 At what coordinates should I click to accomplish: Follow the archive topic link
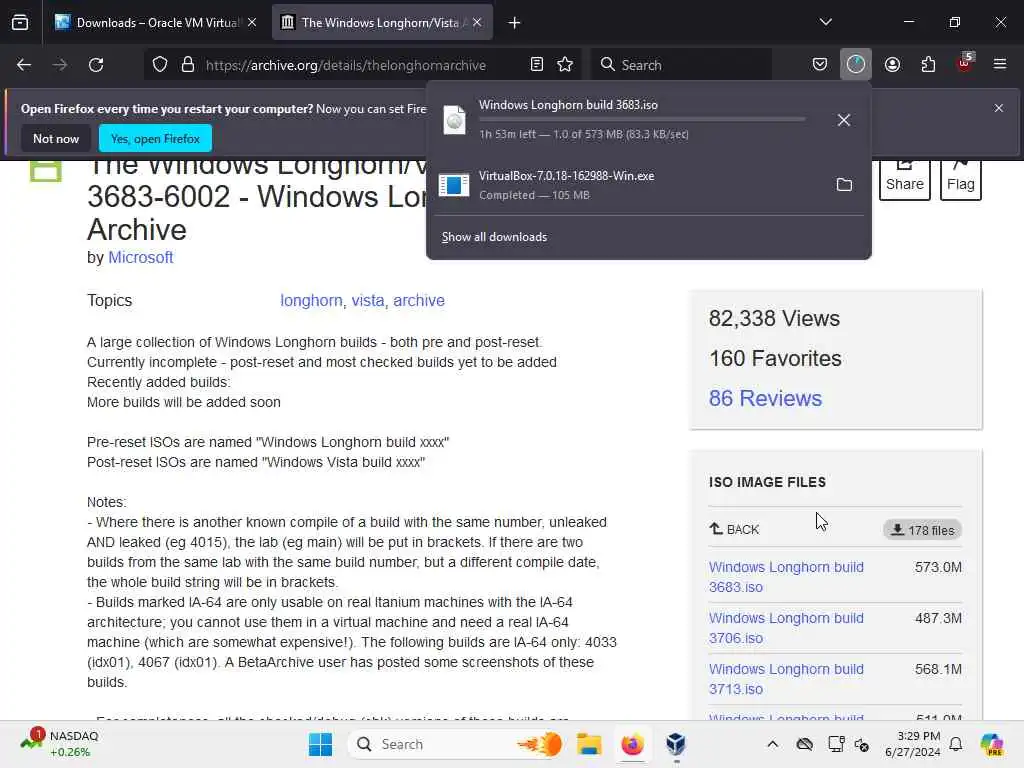(x=419, y=300)
